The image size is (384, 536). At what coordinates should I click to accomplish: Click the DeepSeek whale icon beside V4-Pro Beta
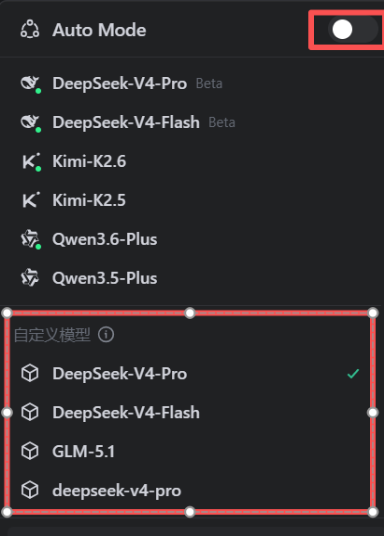(x=30, y=83)
